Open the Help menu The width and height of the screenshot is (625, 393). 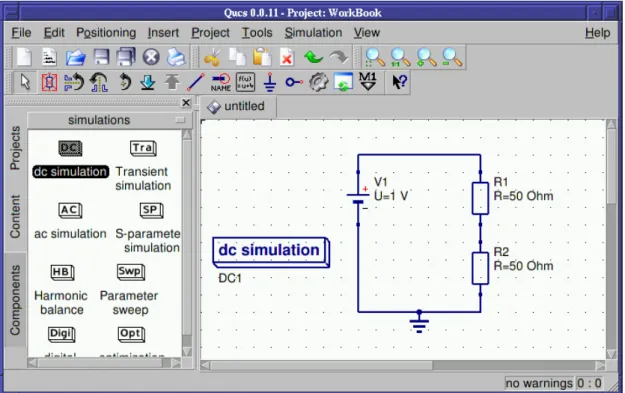click(x=597, y=33)
